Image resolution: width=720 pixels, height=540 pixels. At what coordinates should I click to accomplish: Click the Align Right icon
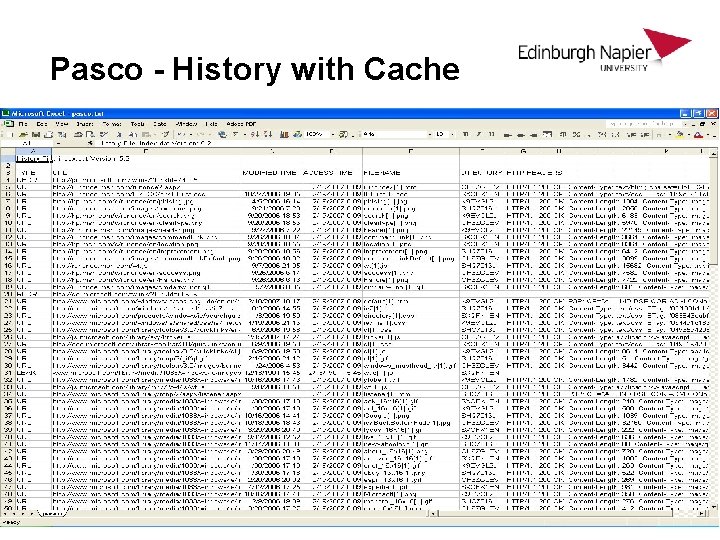point(534,135)
